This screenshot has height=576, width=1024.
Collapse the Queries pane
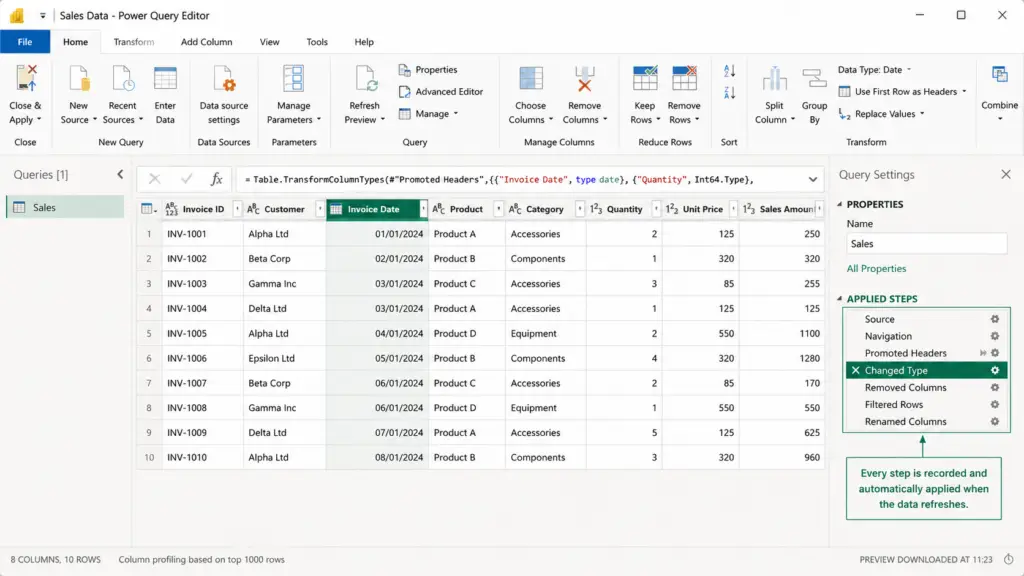120,174
